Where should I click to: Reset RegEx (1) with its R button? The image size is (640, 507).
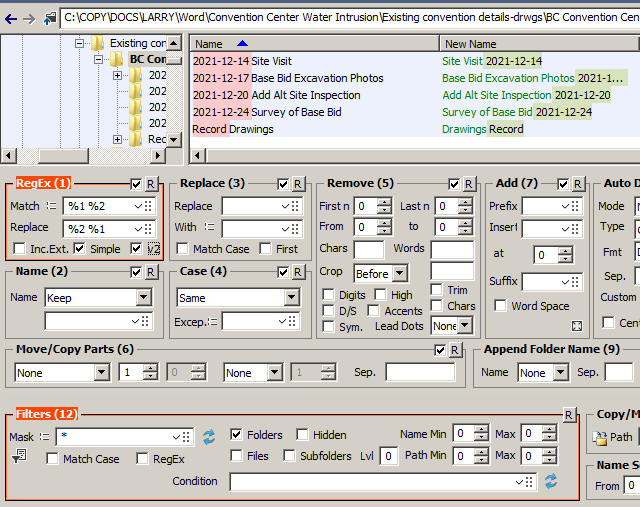(151, 184)
